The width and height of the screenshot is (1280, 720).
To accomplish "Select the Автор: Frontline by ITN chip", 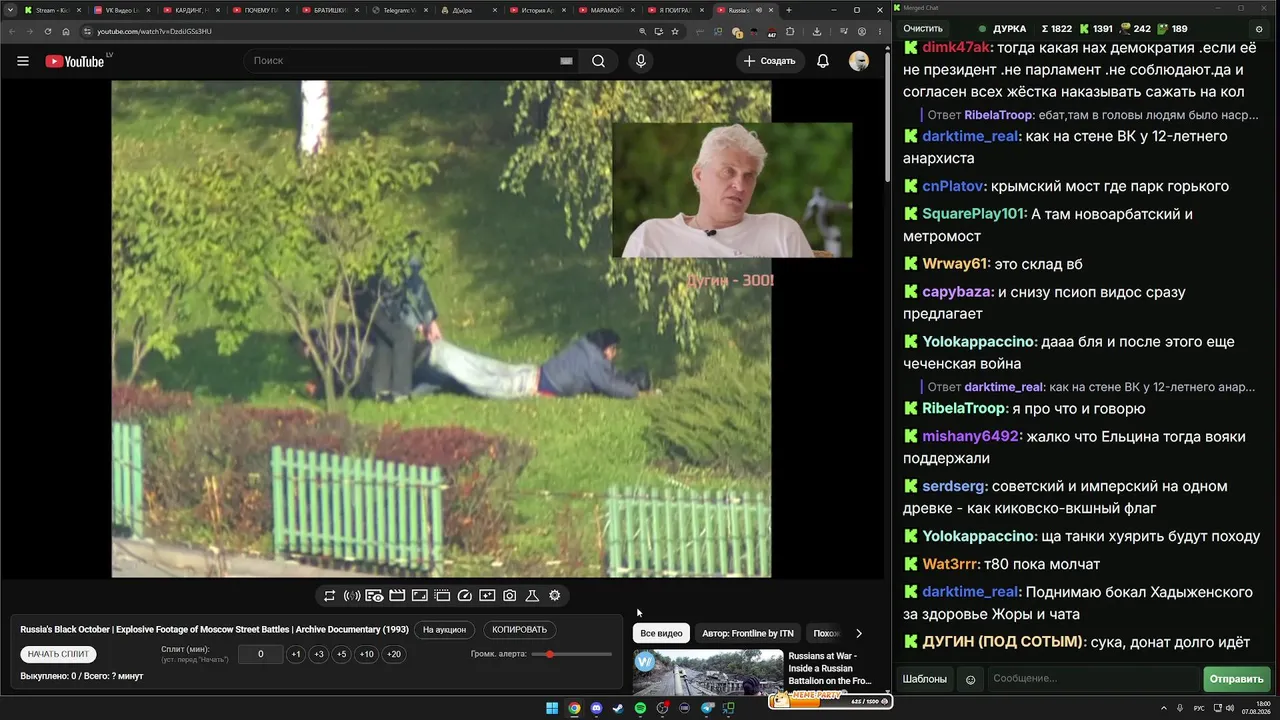I will pyautogui.click(x=748, y=633).
